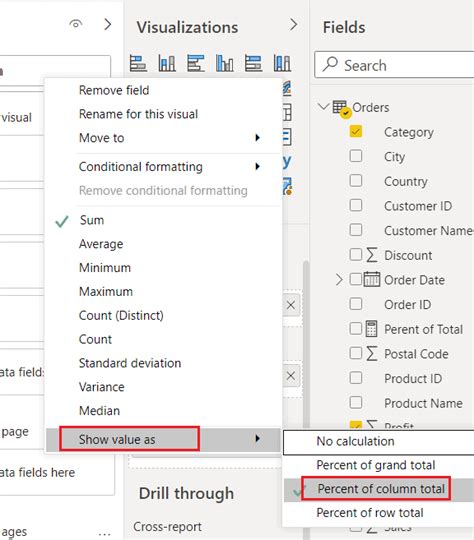Check the Order ID field checkbox

(356, 304)
